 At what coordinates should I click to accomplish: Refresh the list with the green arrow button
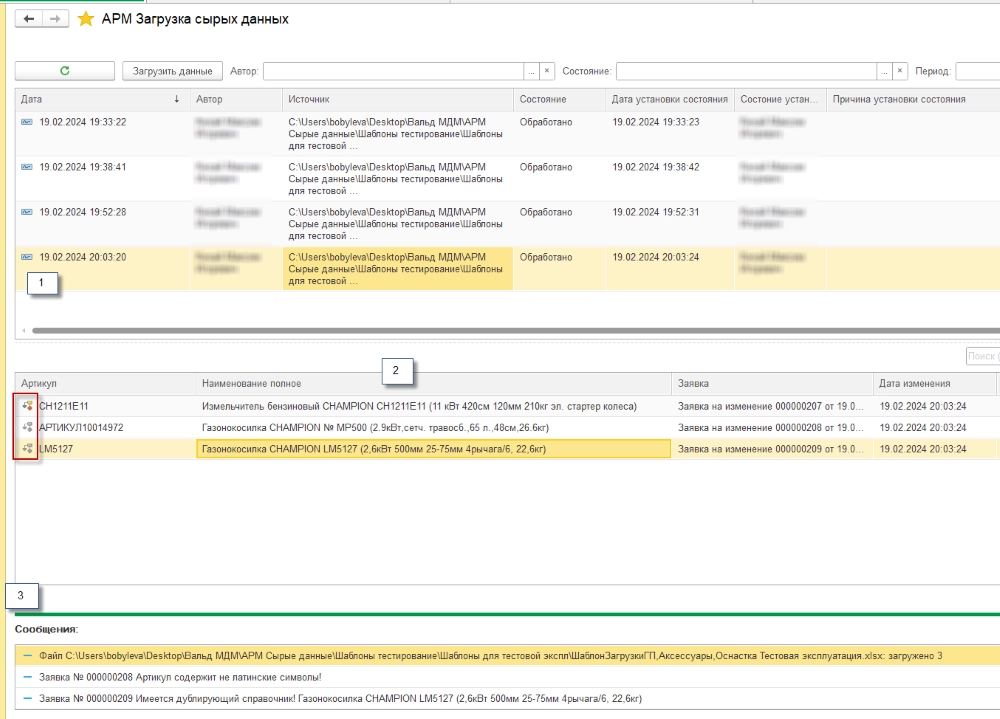(x=64, y=71)
